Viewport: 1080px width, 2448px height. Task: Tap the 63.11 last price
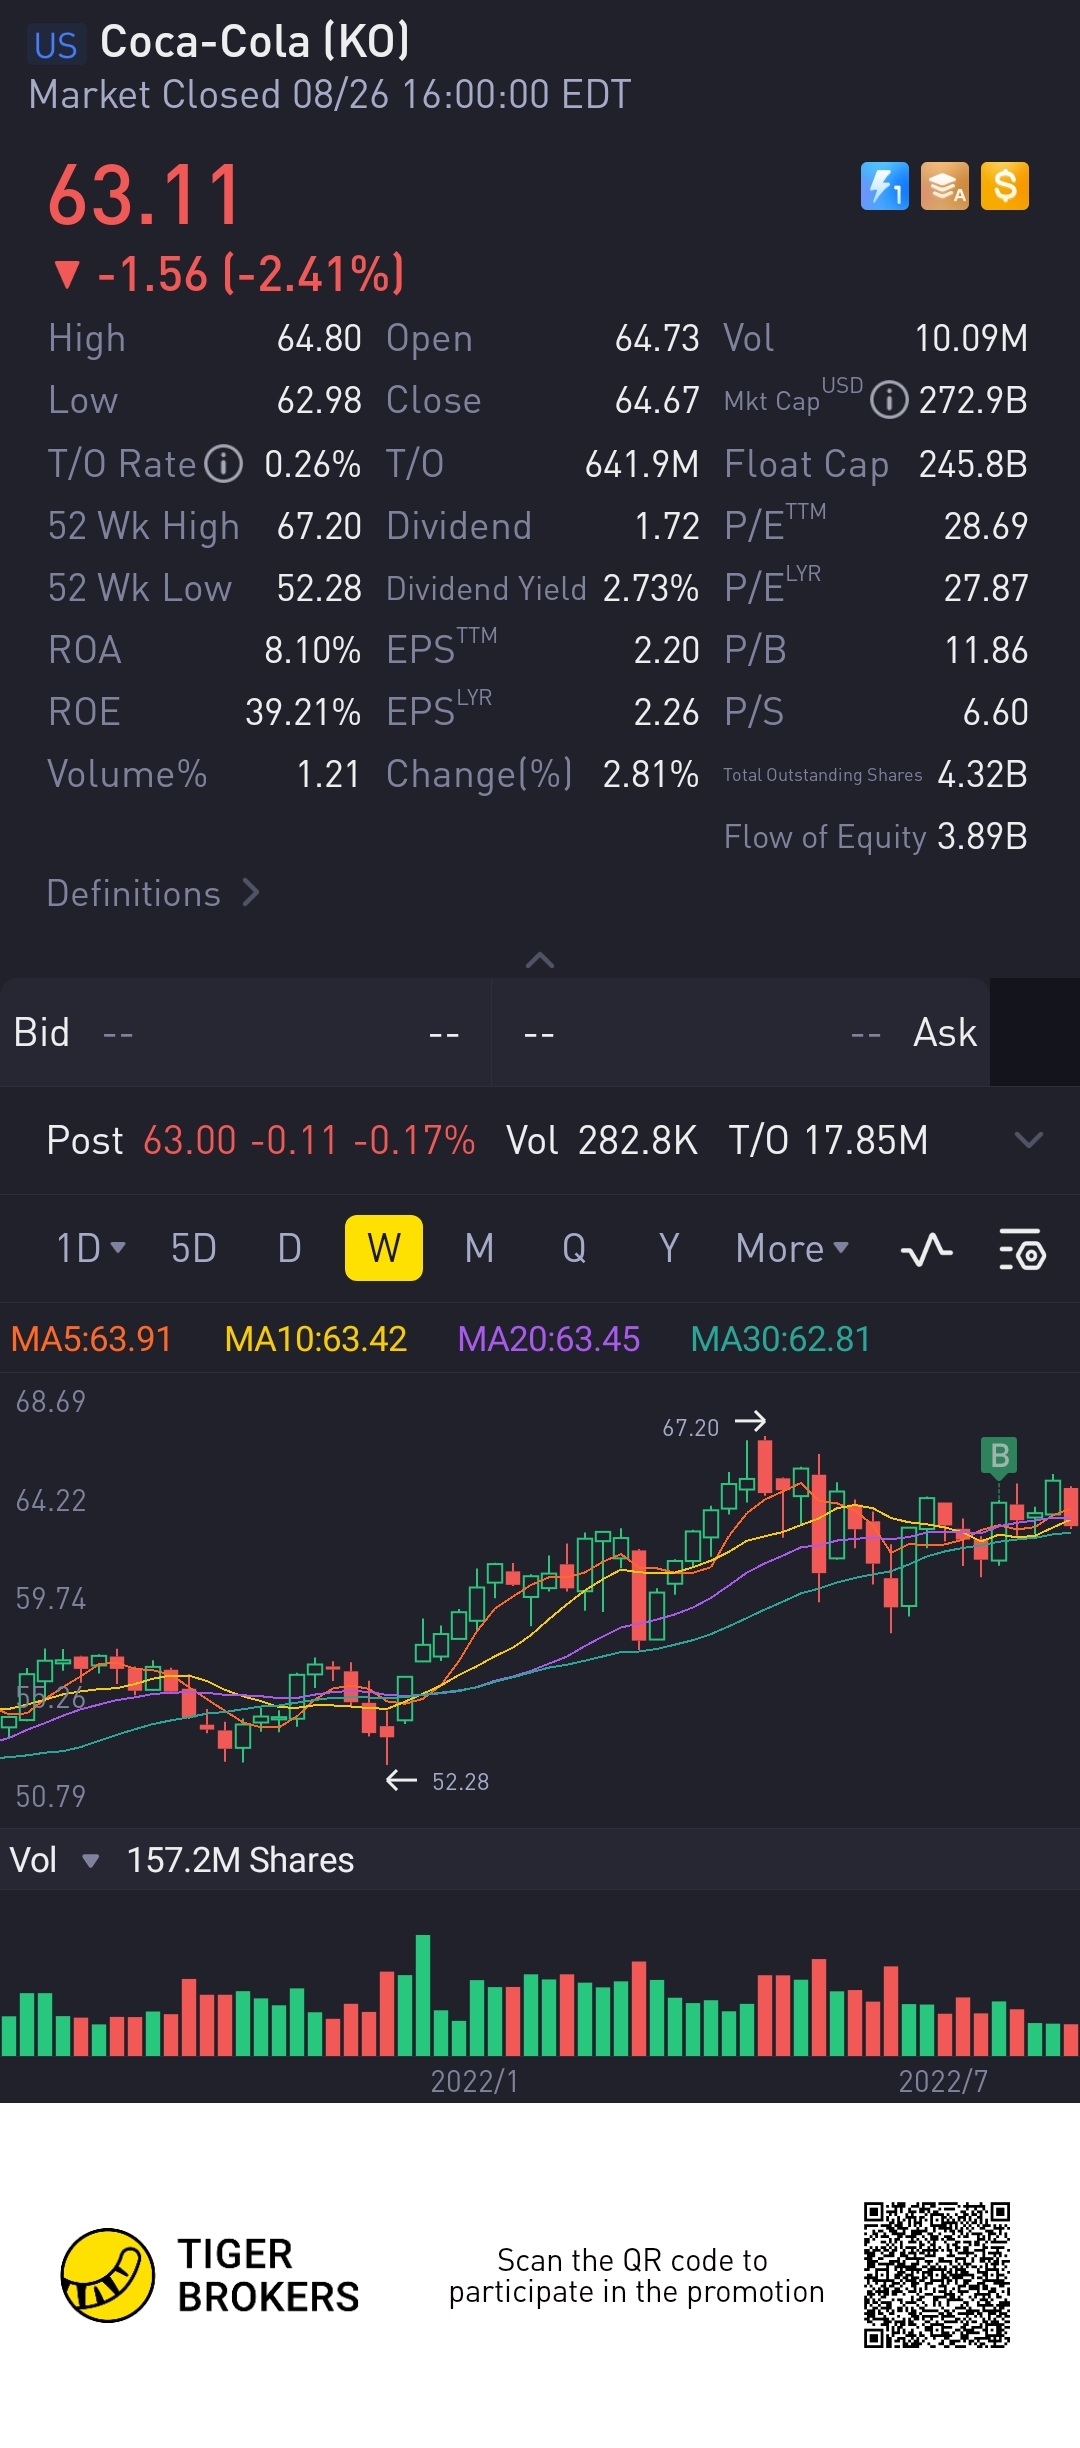point(145,195)
